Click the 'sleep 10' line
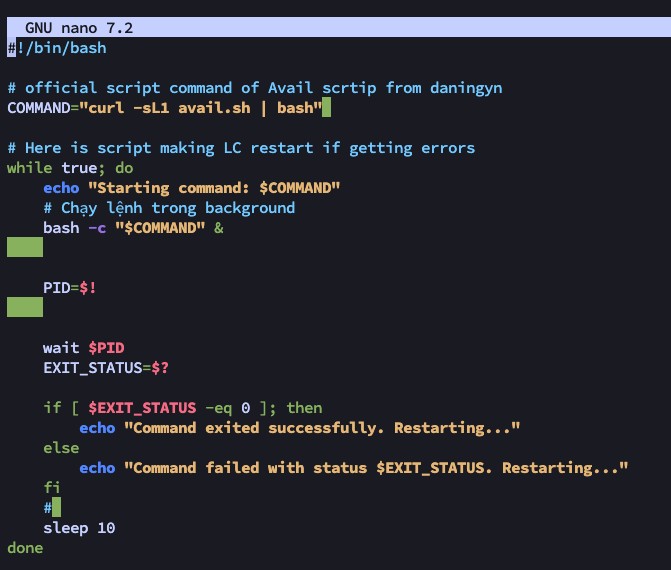Image resolution: width=671 pixels, height=570 pixels. 79,528
